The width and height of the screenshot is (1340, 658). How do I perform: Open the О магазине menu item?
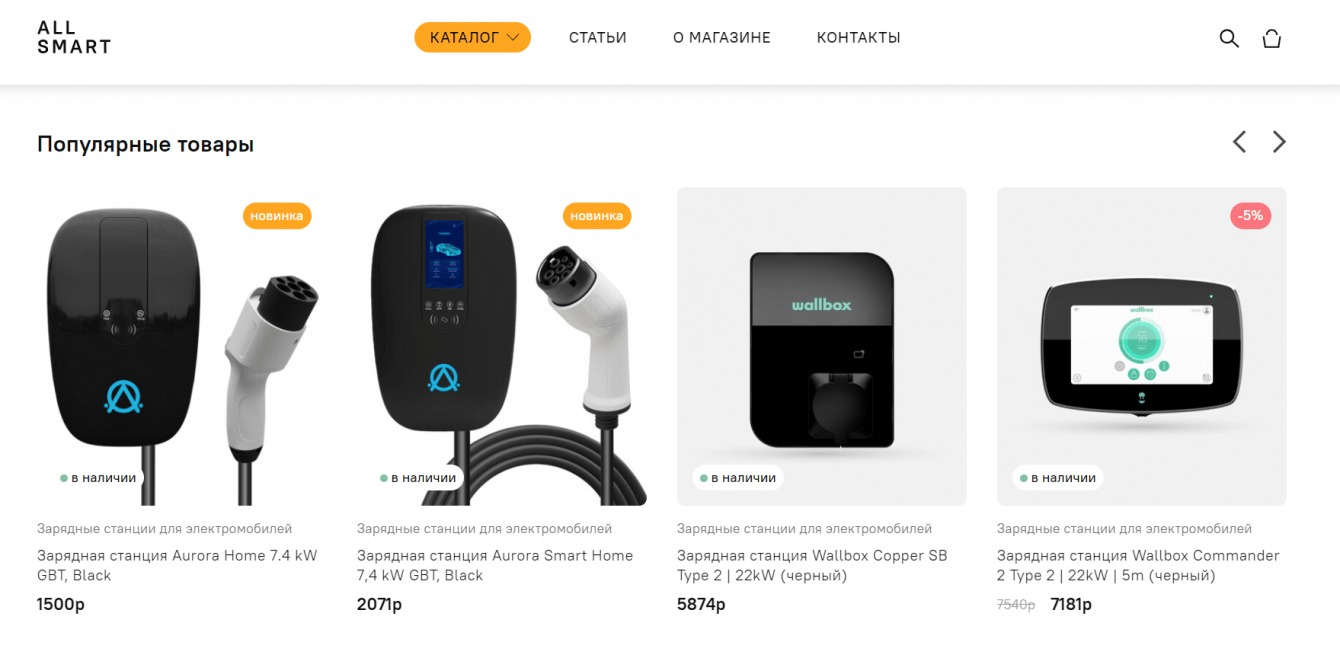[722, 38]
